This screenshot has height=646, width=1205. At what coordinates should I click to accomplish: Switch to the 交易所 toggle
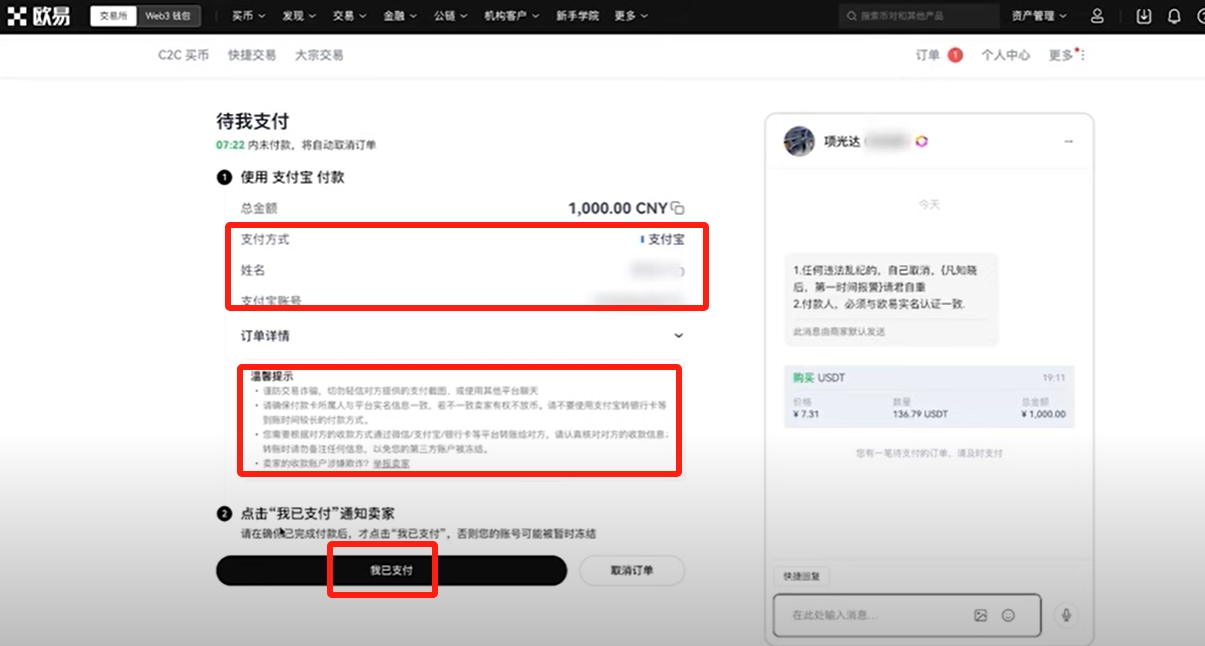coord(114,16)
